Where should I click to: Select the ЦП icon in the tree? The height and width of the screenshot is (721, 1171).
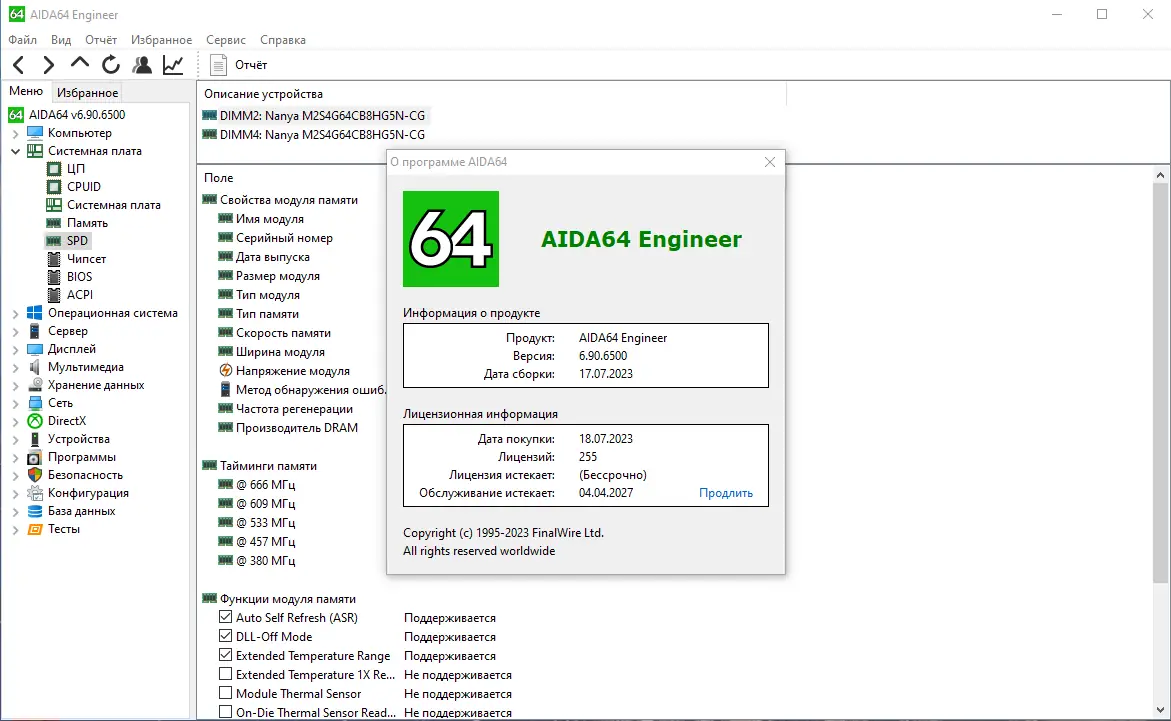coord(54,169)
